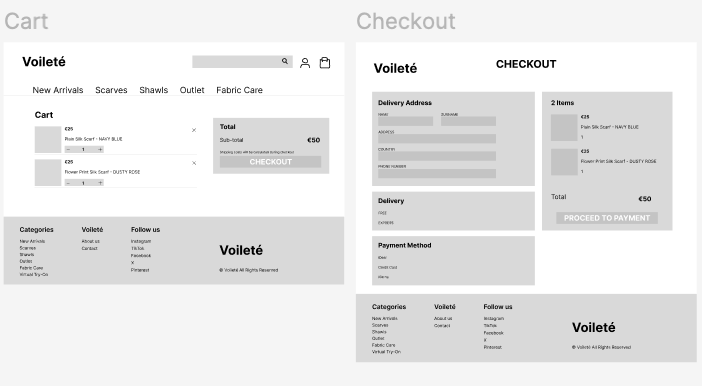The image size is (702, 386).
Task: Click Pinterest link in Checkout footer
Action: point(493,347)
